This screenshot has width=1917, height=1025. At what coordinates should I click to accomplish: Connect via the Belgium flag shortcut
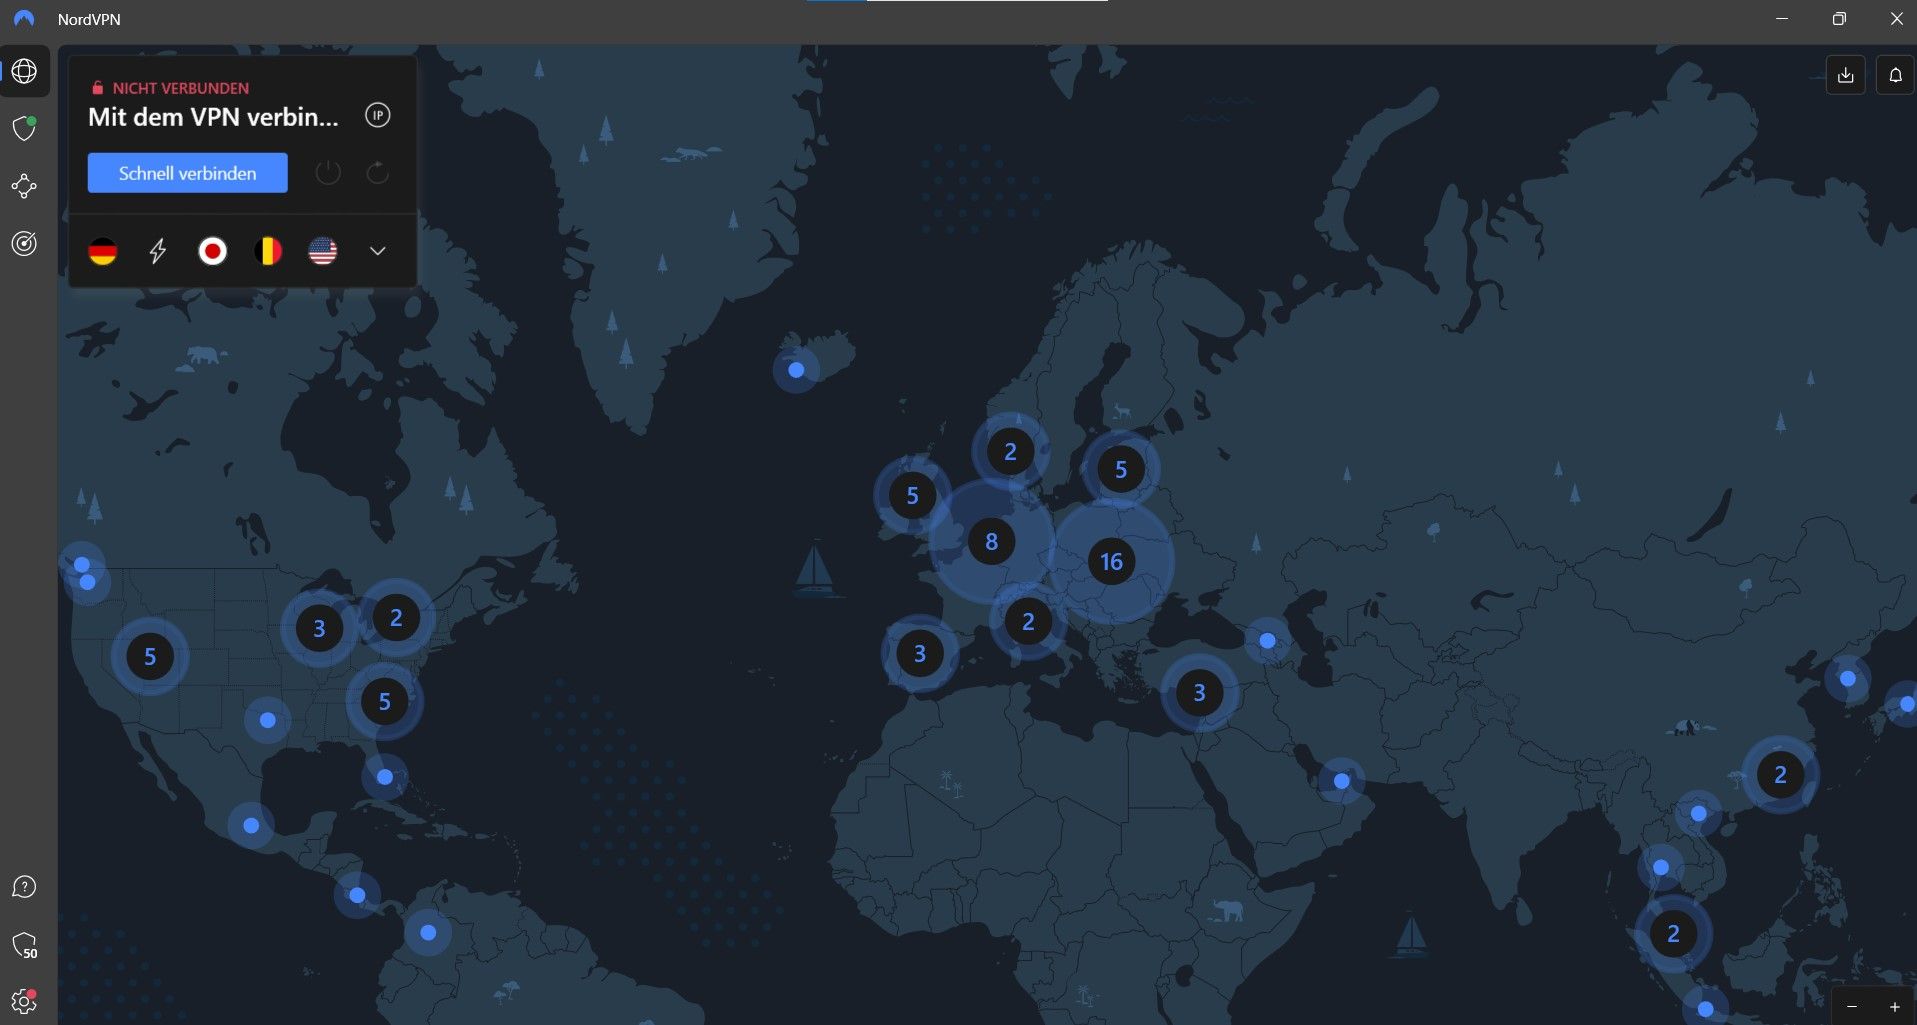click(x=267, y=251)
